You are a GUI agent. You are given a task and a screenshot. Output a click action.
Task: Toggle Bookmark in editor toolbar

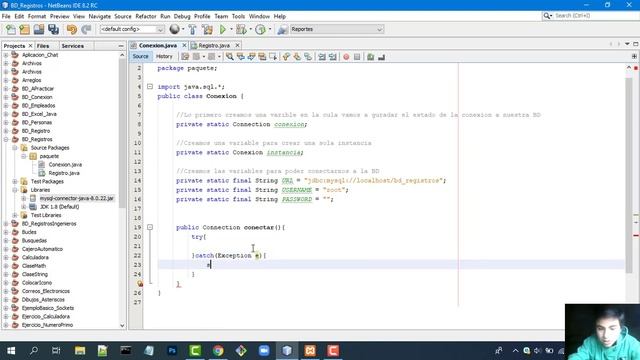(x=308, y=57)
